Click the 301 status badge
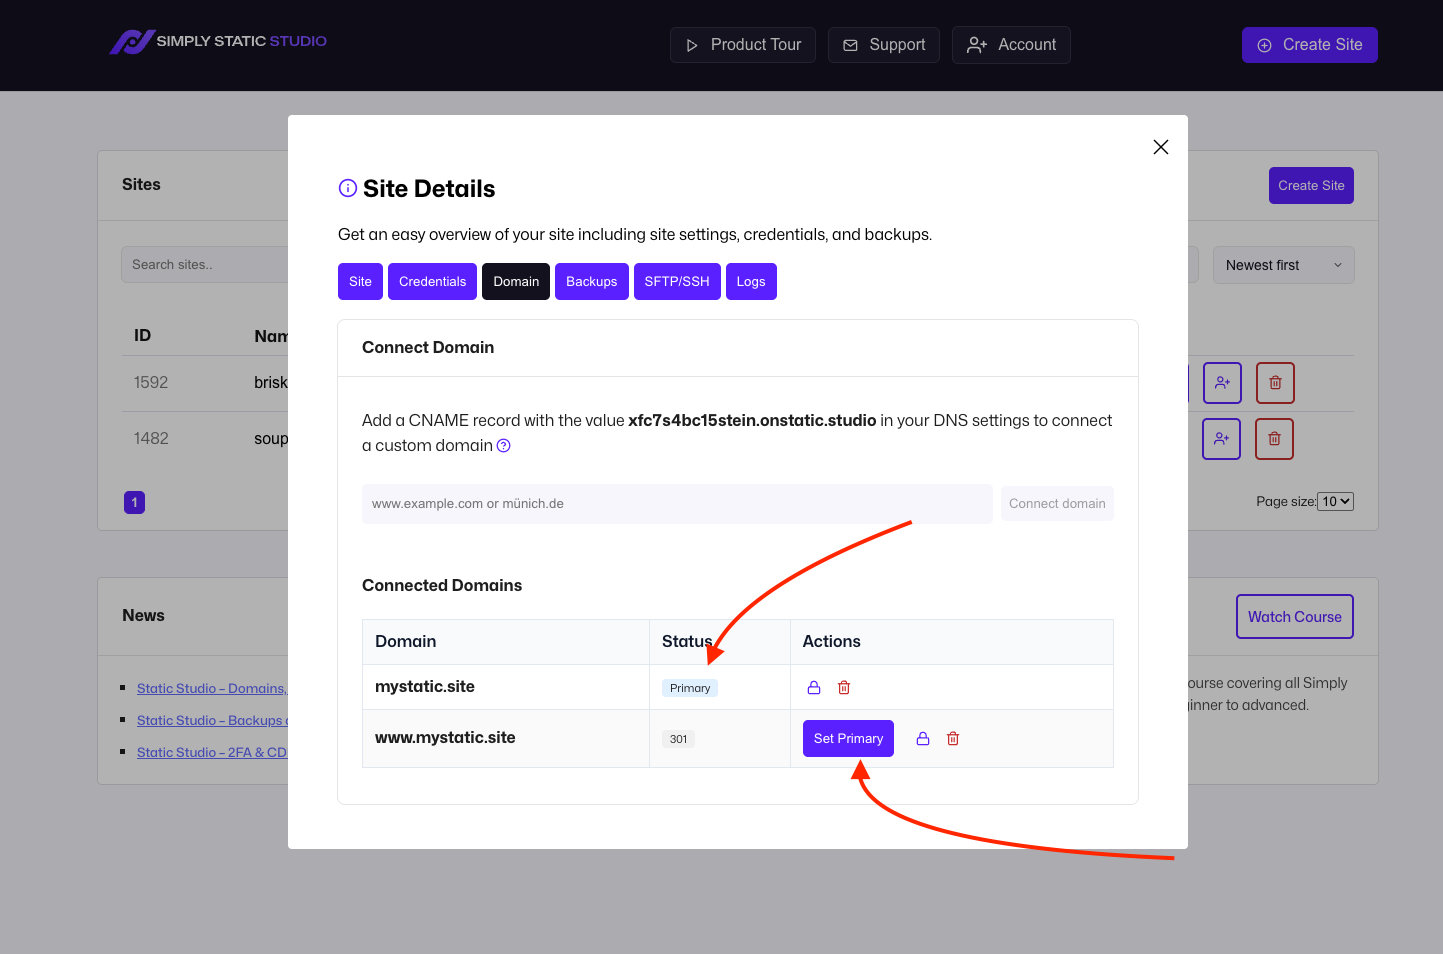This screenshot has height=954, width=1443. (x=679, y=739)
